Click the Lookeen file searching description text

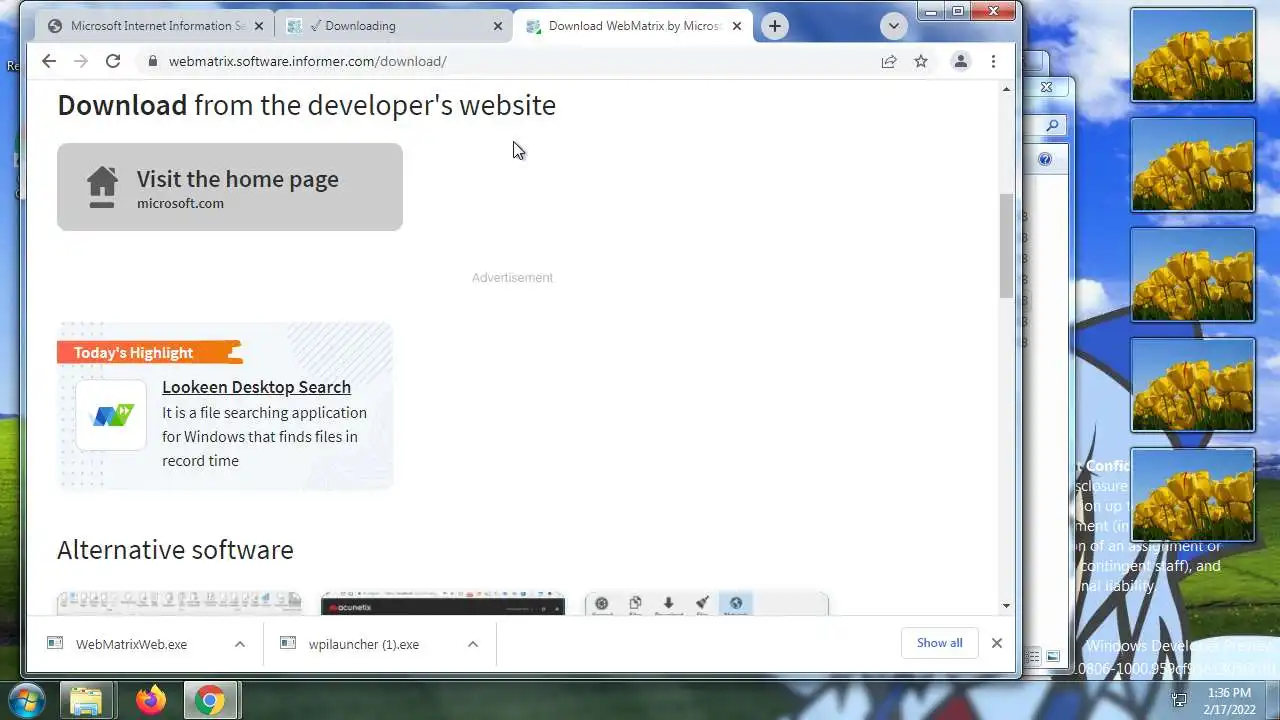click(264, 436)
